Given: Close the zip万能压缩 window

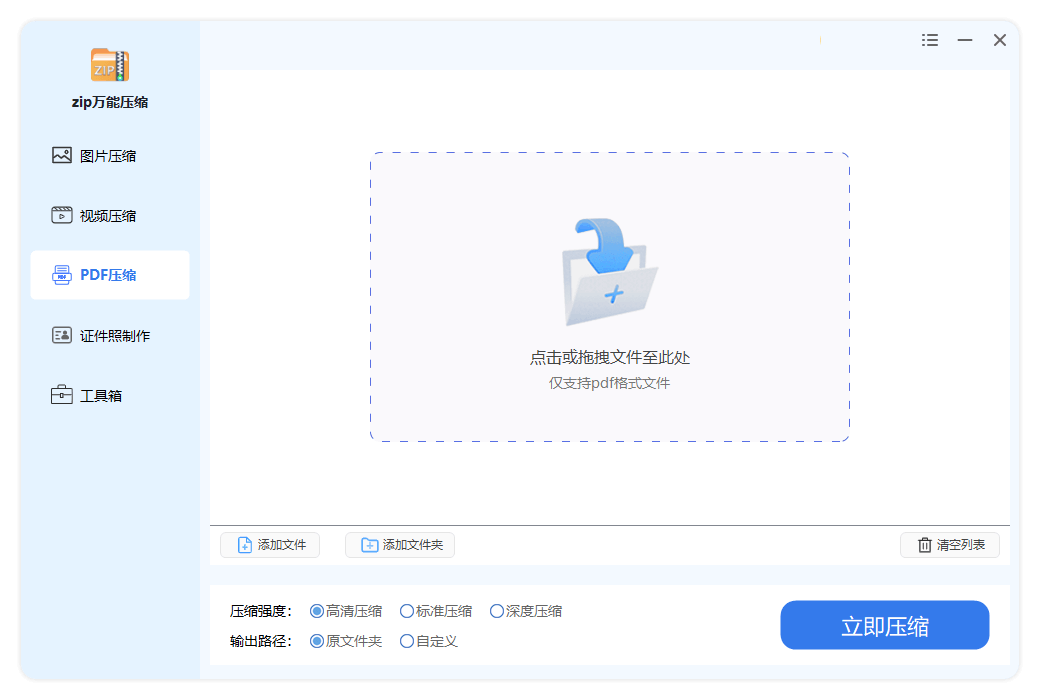Looking at the screenshot, I should [1000, 40].
